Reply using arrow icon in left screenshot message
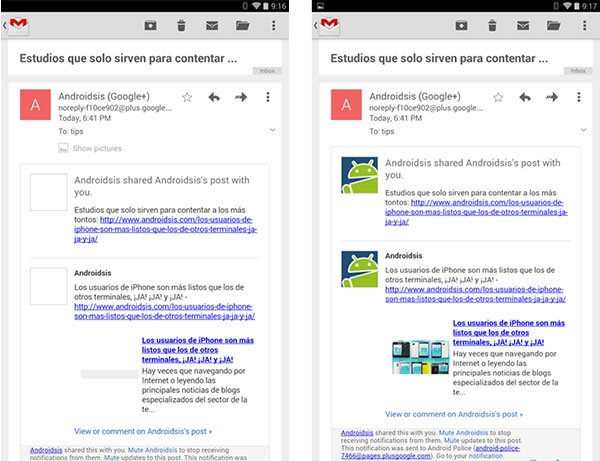600x461 pixels. click(214, 97)
